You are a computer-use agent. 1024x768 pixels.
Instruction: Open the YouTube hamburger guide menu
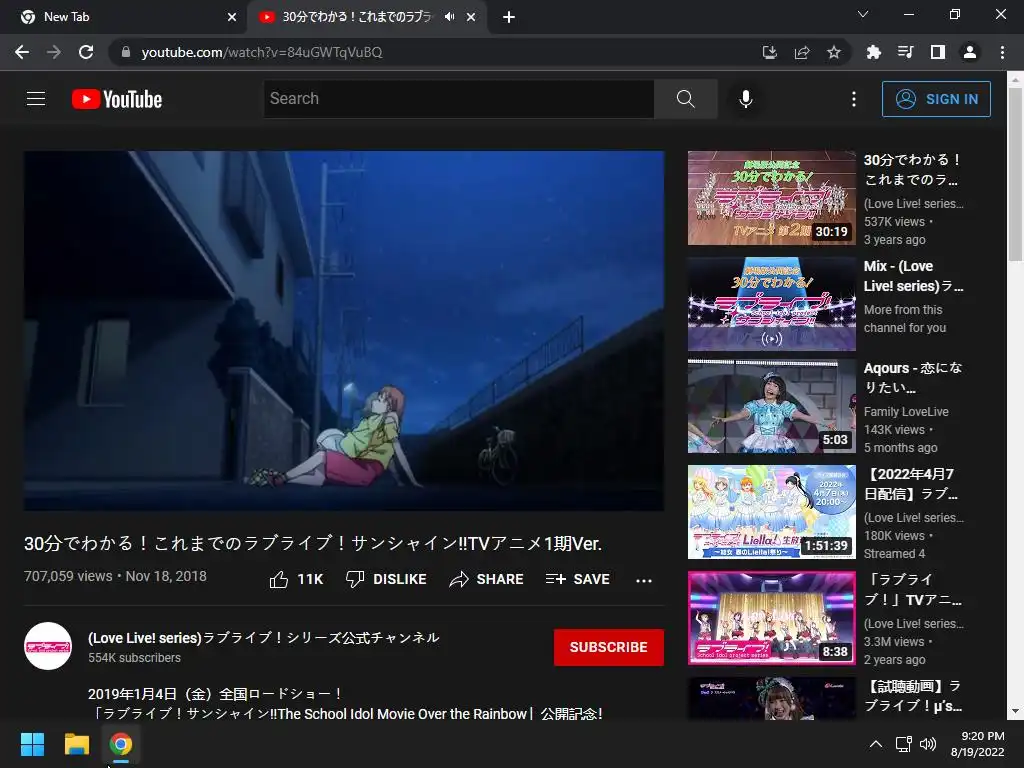pos(36,99)
